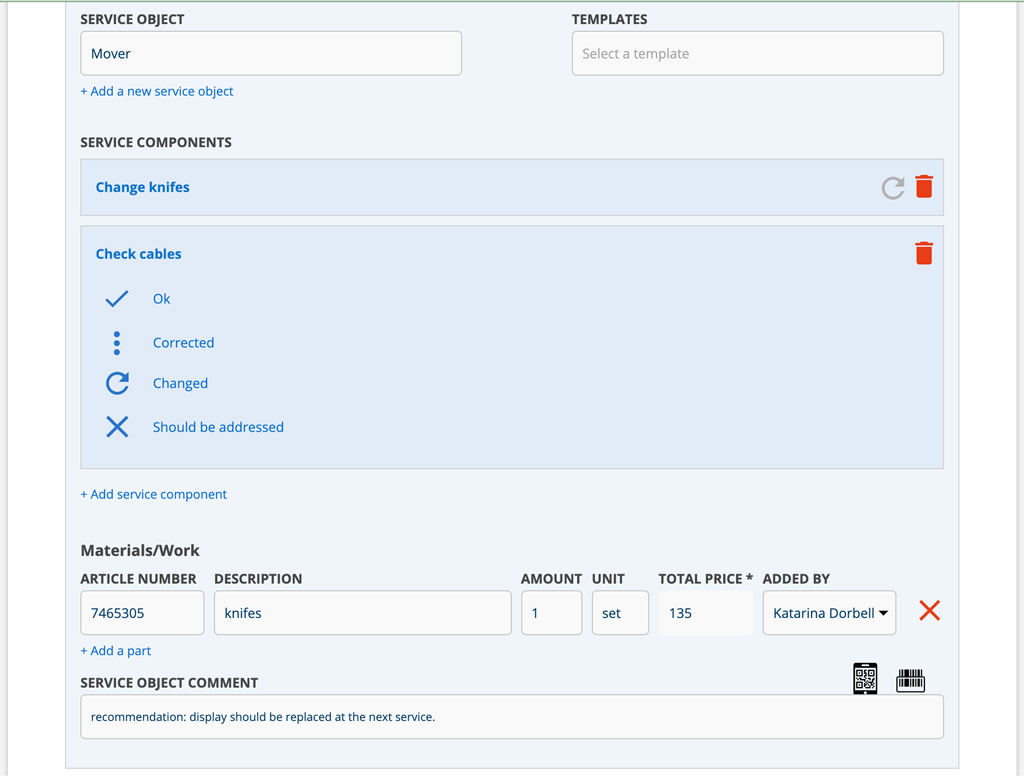
Task: Edit the article number field 7465305
Action: [142, 613]
